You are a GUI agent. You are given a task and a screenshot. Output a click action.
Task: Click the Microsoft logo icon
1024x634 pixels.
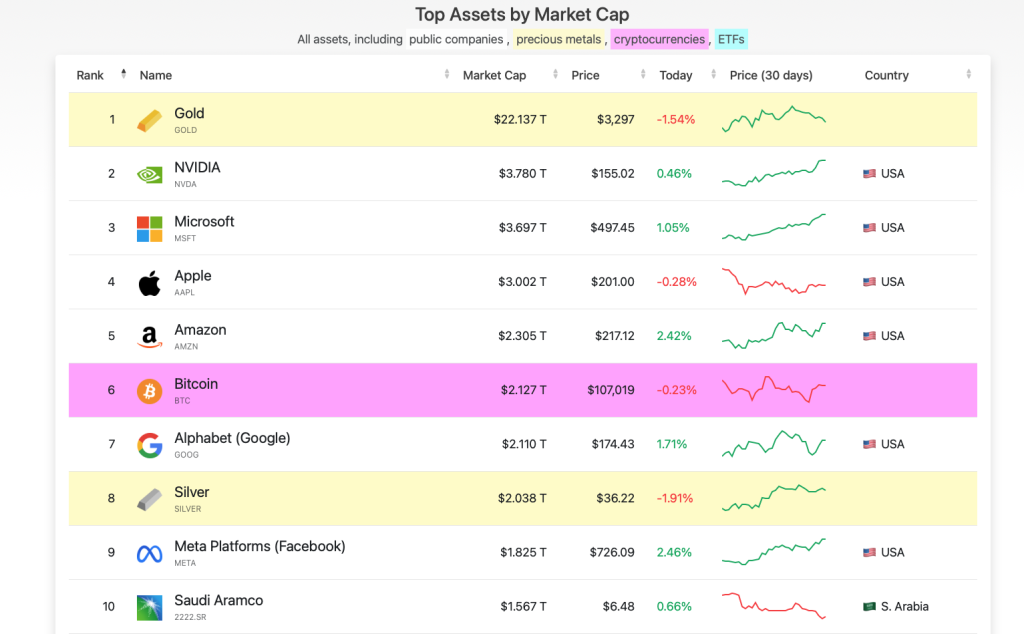coord(150,229)
